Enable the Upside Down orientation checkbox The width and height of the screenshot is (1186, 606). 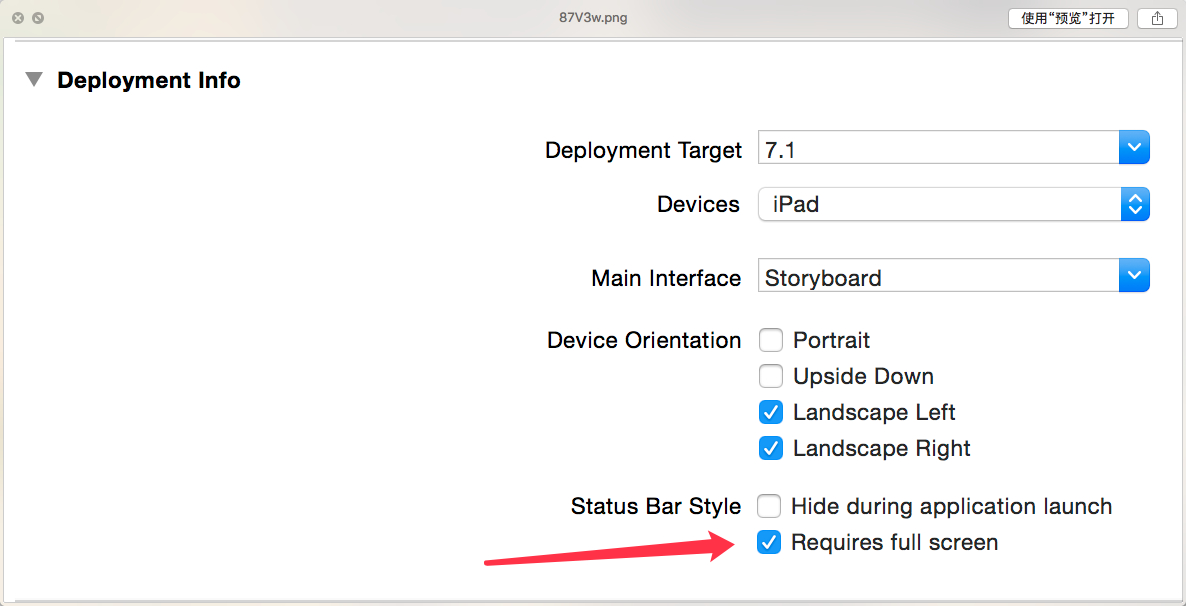[770, 376]
